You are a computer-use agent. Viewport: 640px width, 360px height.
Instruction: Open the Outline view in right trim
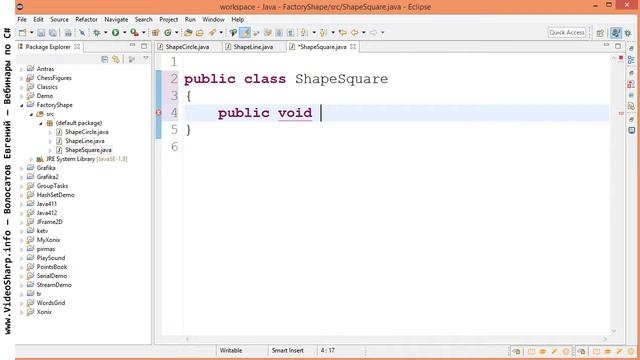[631, 60]
